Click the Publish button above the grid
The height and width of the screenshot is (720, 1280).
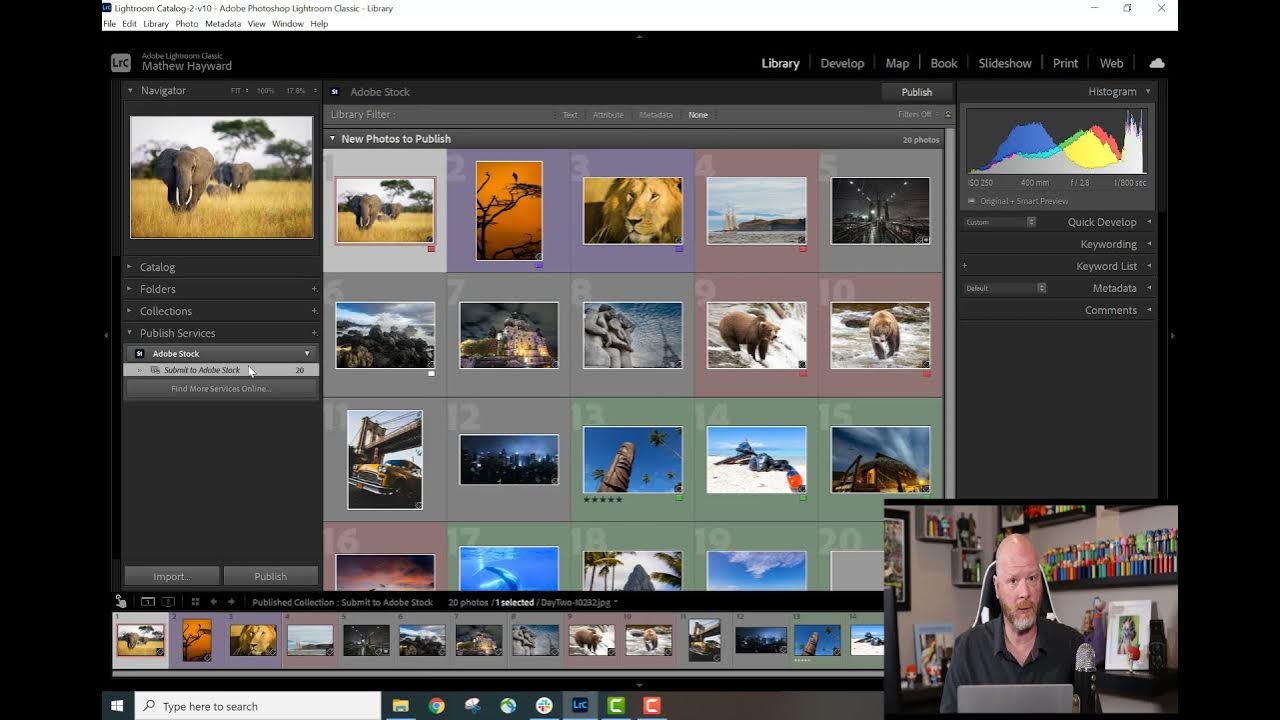pos(916,92)
